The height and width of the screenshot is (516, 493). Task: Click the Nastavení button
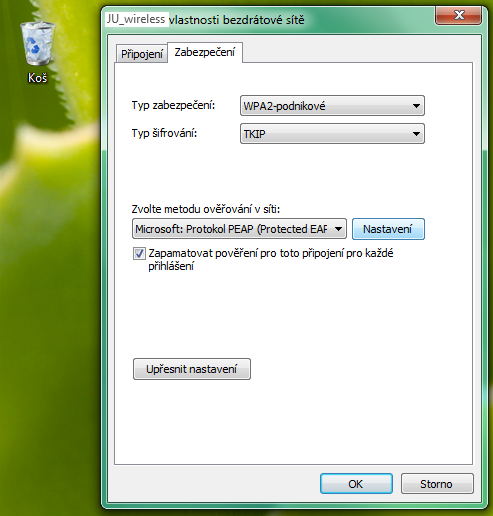coord(388,229)
